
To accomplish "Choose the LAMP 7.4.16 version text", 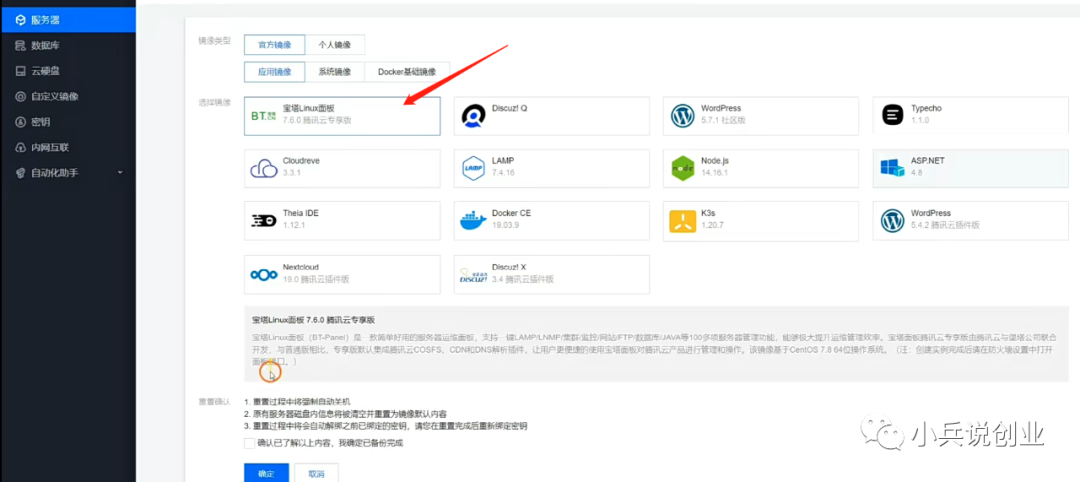I will (503, 172).
